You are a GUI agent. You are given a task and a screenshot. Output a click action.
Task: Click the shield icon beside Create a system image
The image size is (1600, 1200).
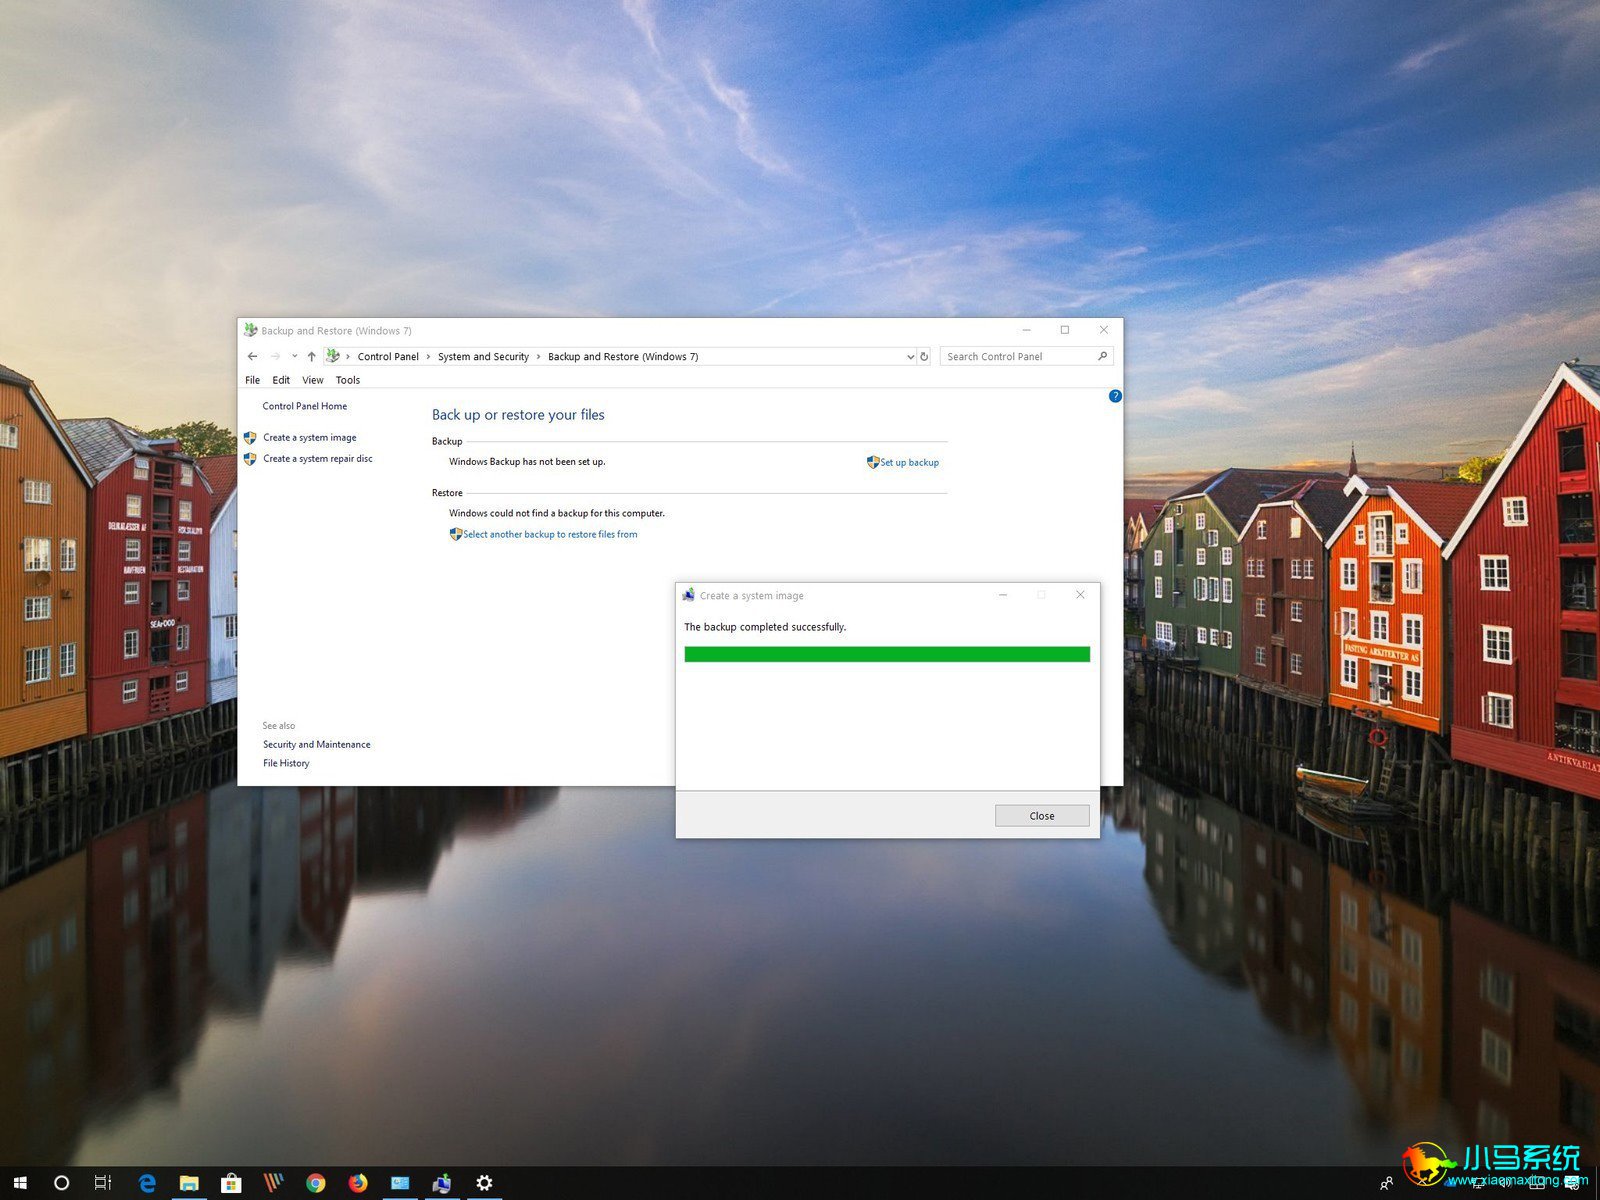coord(250,438)
